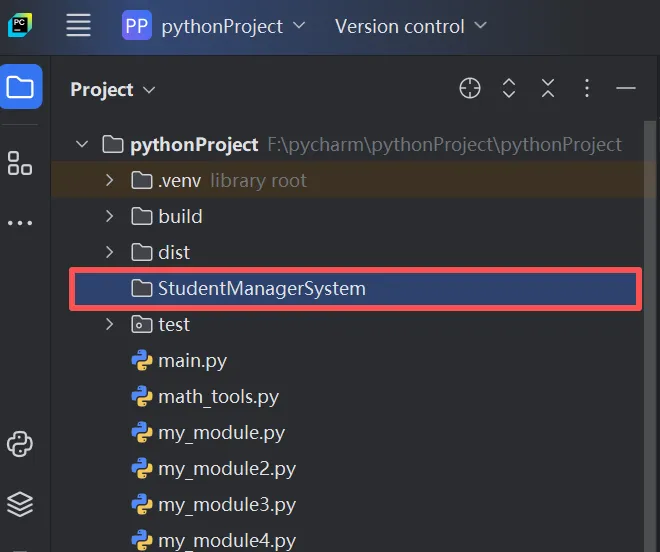Expand the build folder chevron
The height and width of the screenshot is (552, 660).
110,217
